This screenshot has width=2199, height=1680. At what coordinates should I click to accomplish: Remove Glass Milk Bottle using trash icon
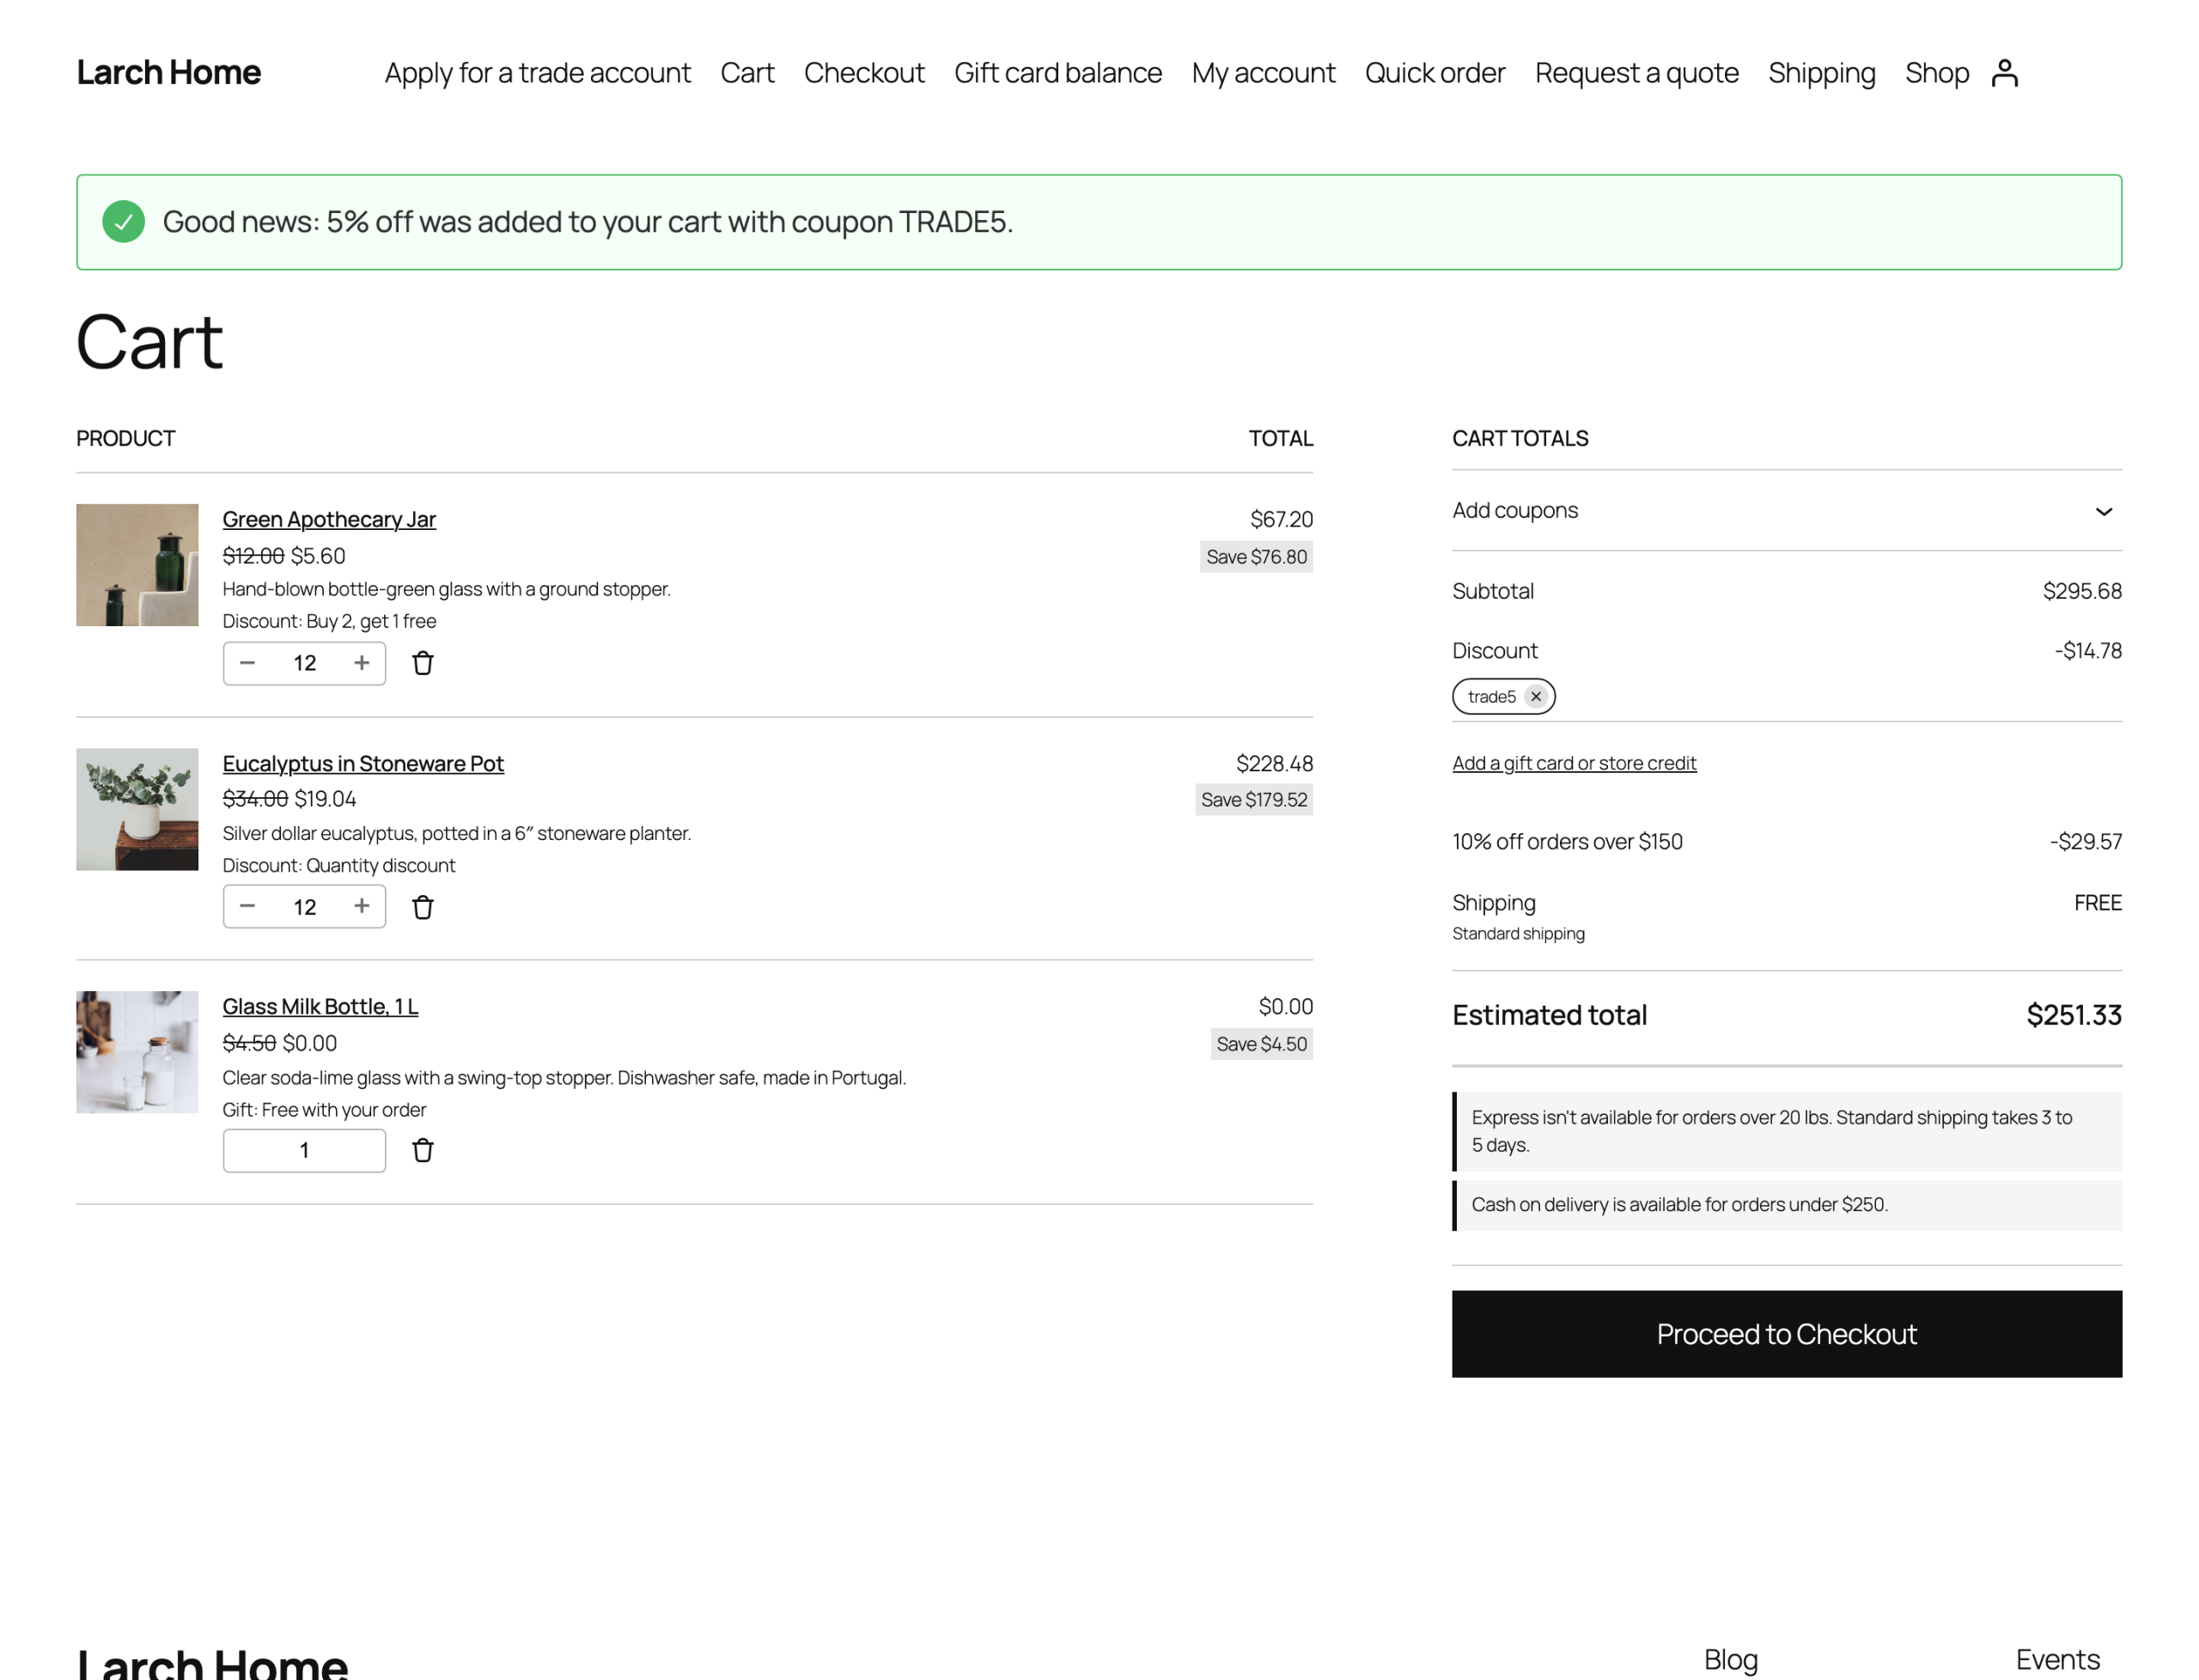point(423,1150)
